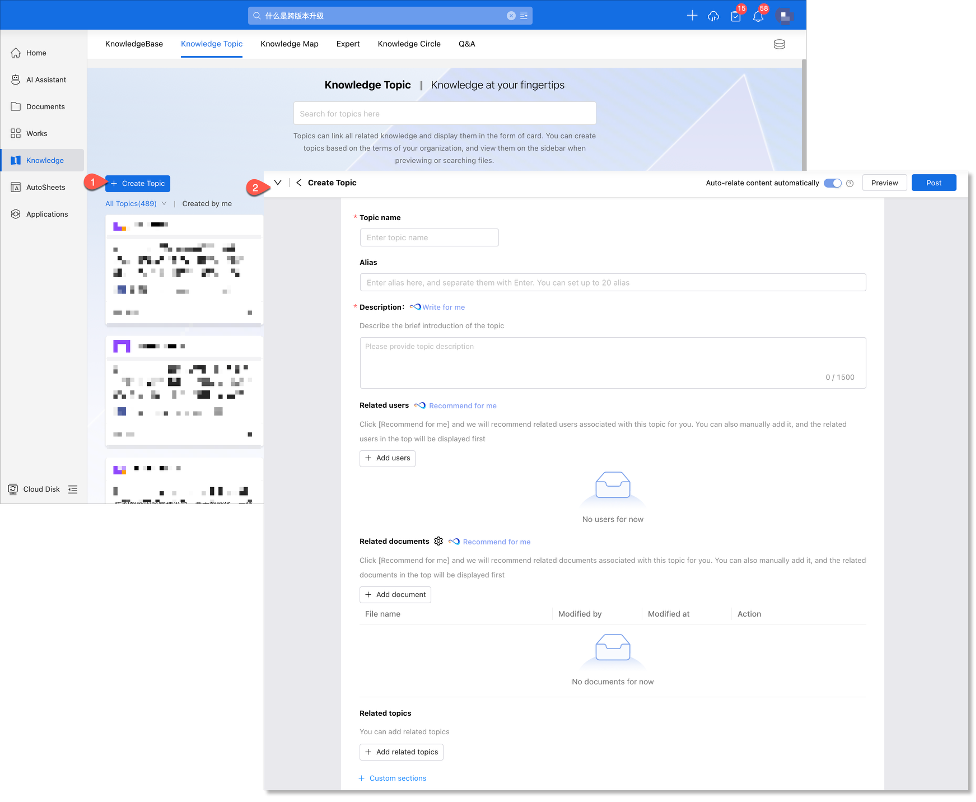Switch to the Knowledge Map tab
The height and width of the screenshot is (802, 976).
pos(289,44)
